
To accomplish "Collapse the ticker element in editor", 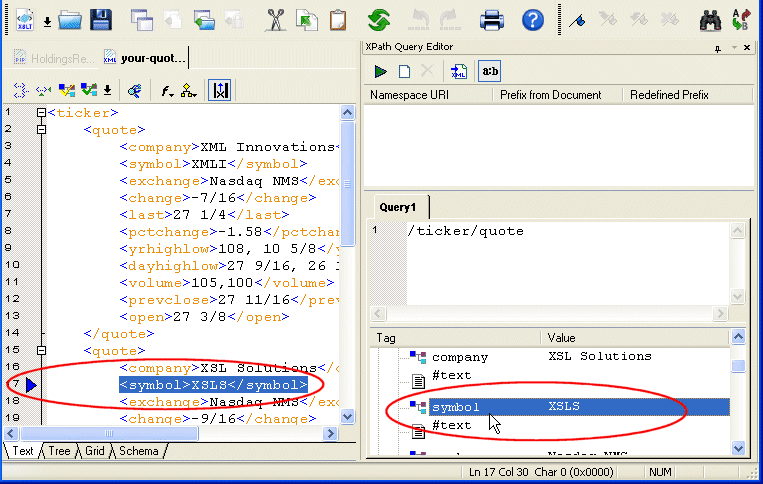I will [41, 114].
